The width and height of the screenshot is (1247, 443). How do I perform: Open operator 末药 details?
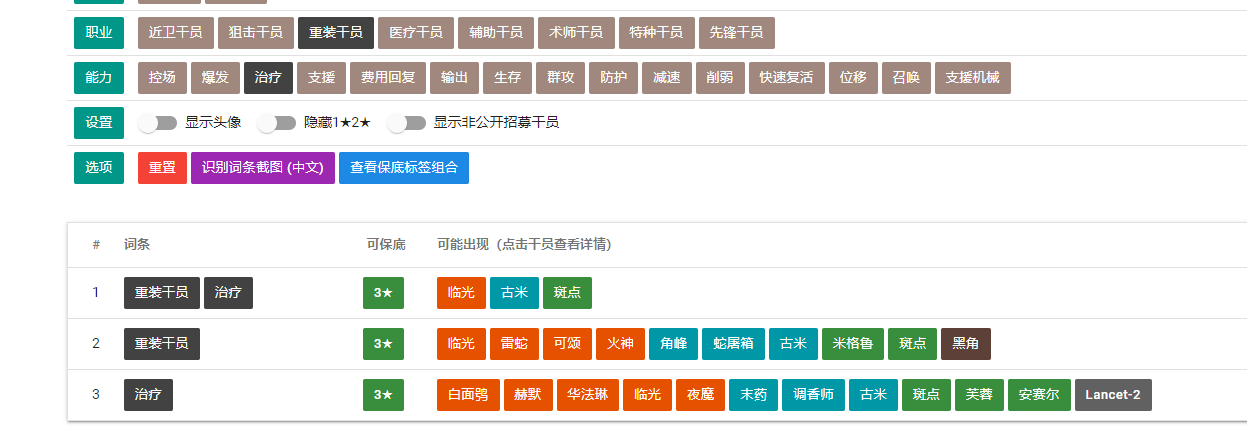click(x=753, y=395)
